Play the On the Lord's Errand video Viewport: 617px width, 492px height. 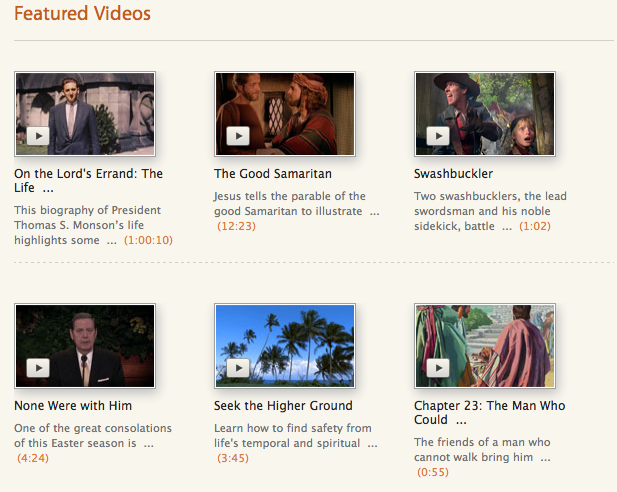click(x=38, y=136)
